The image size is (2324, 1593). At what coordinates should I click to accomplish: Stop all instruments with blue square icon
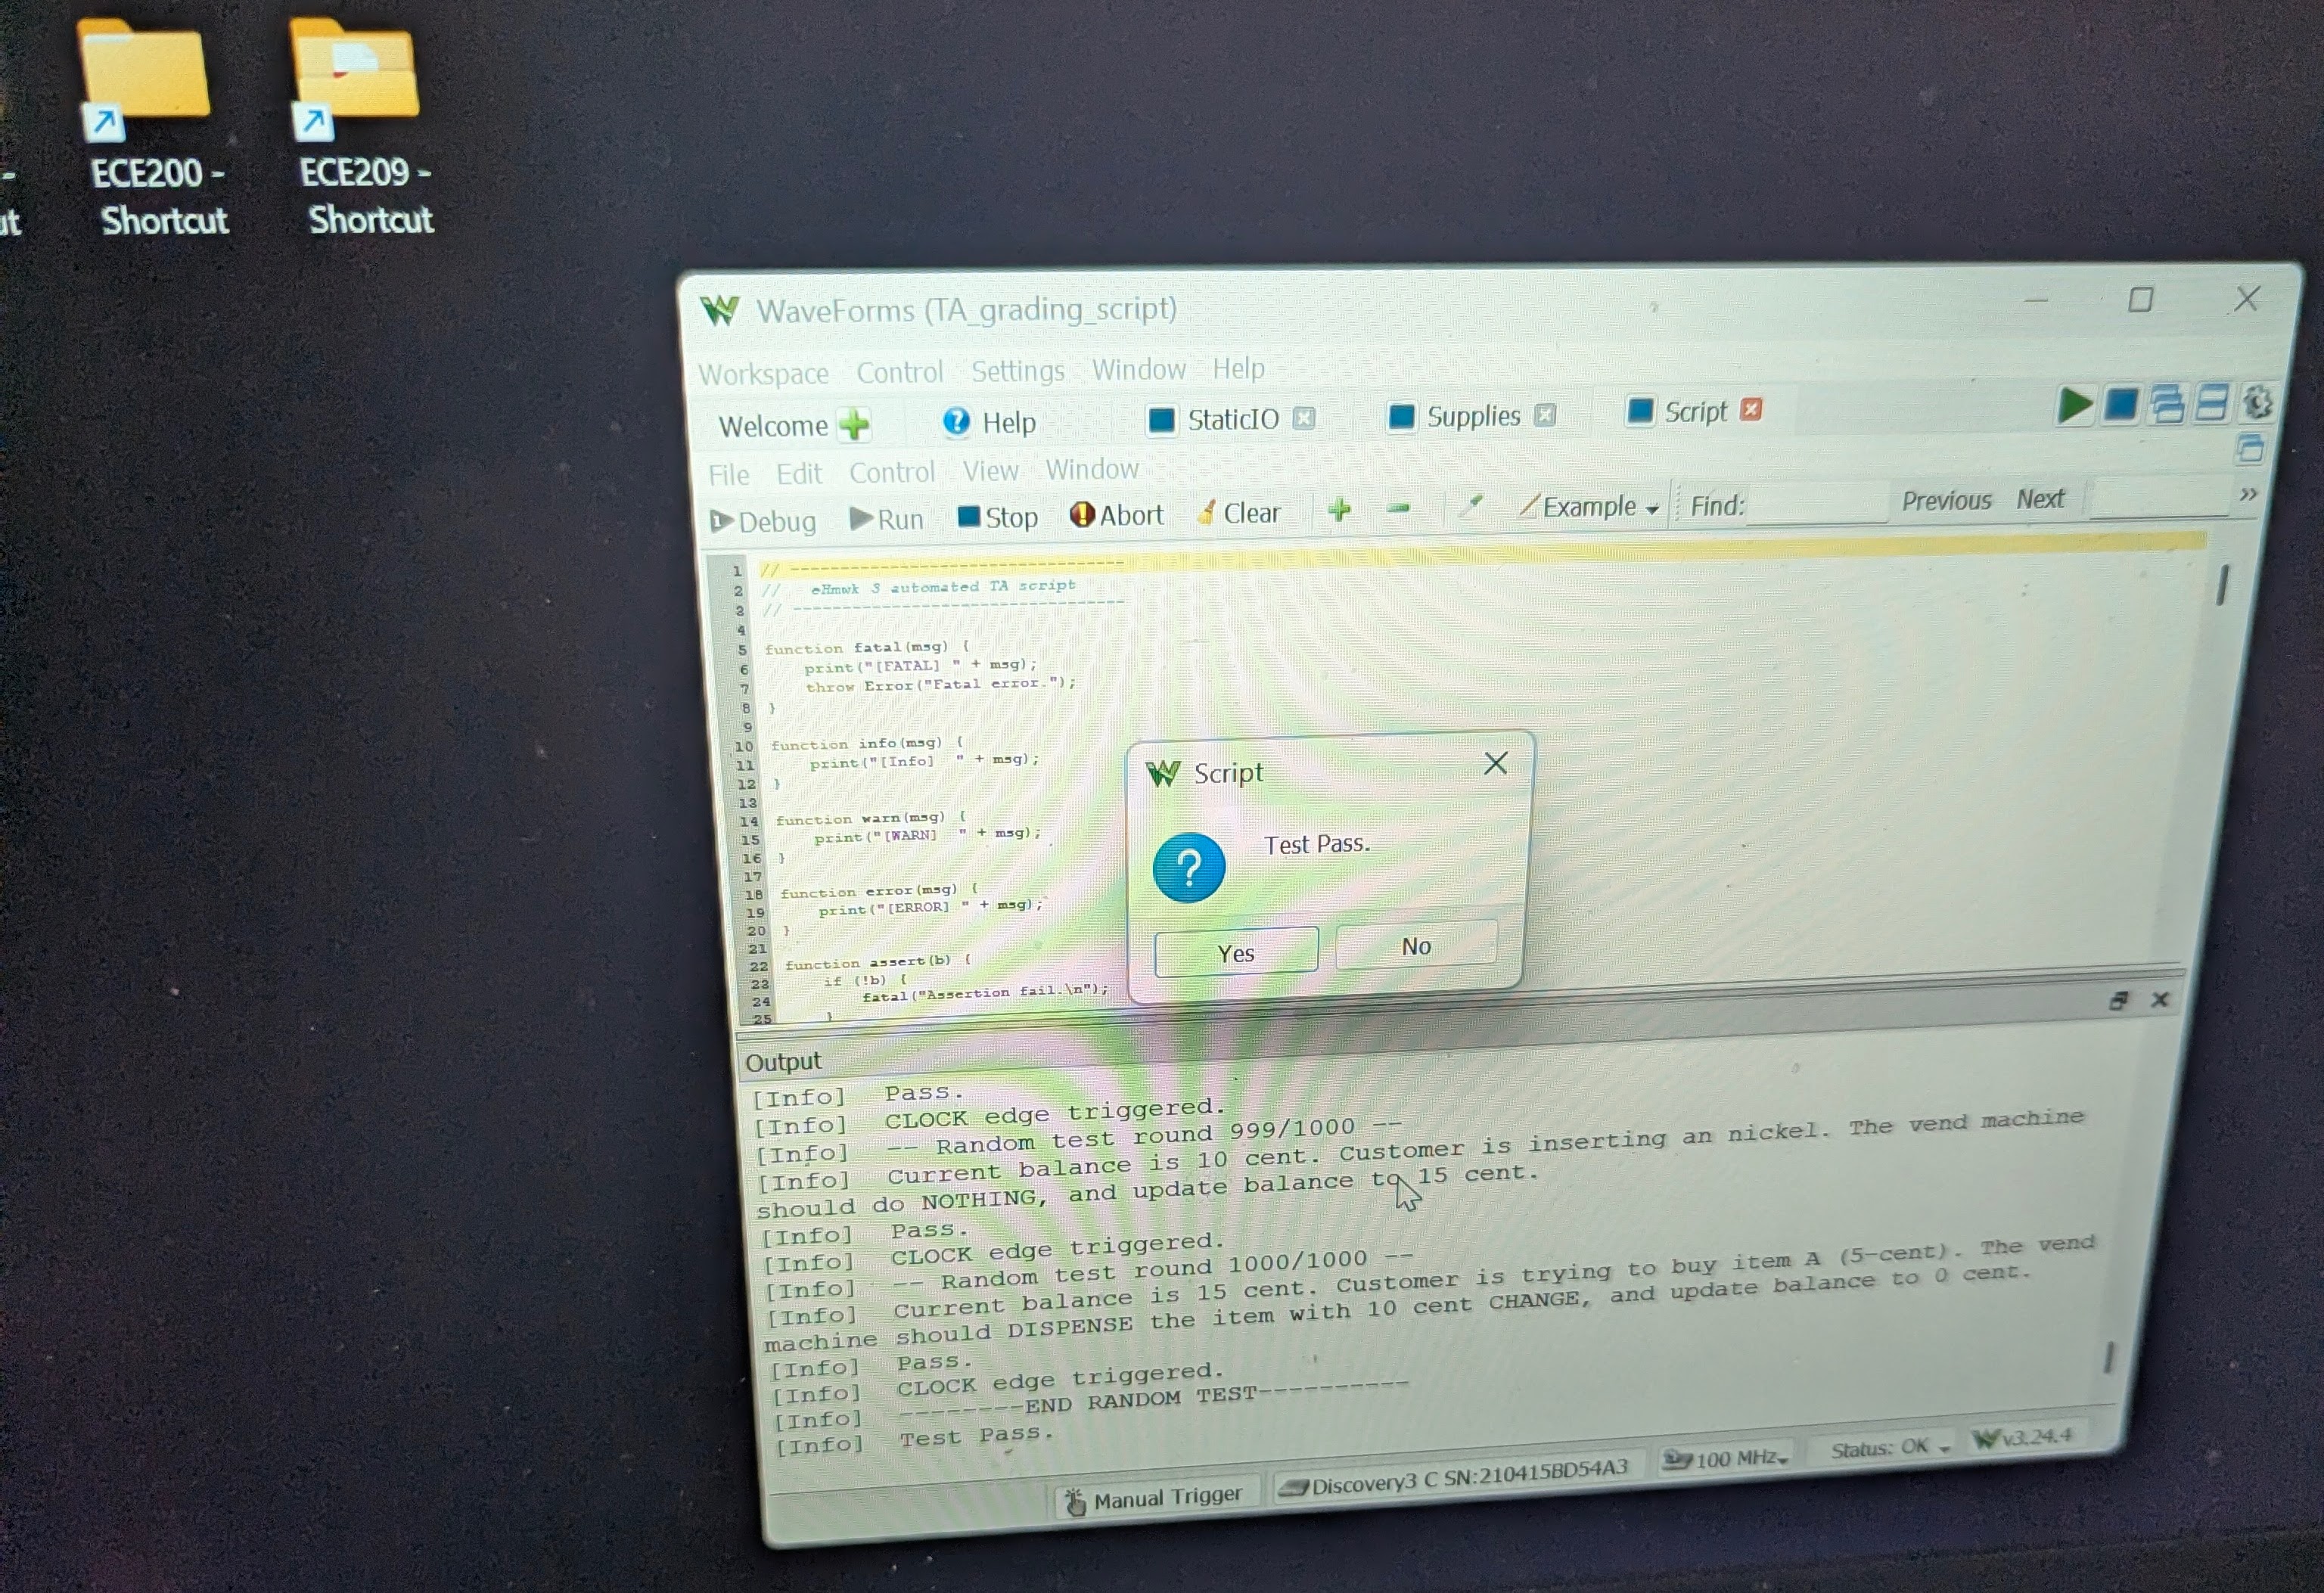(x=2121, y=404)
